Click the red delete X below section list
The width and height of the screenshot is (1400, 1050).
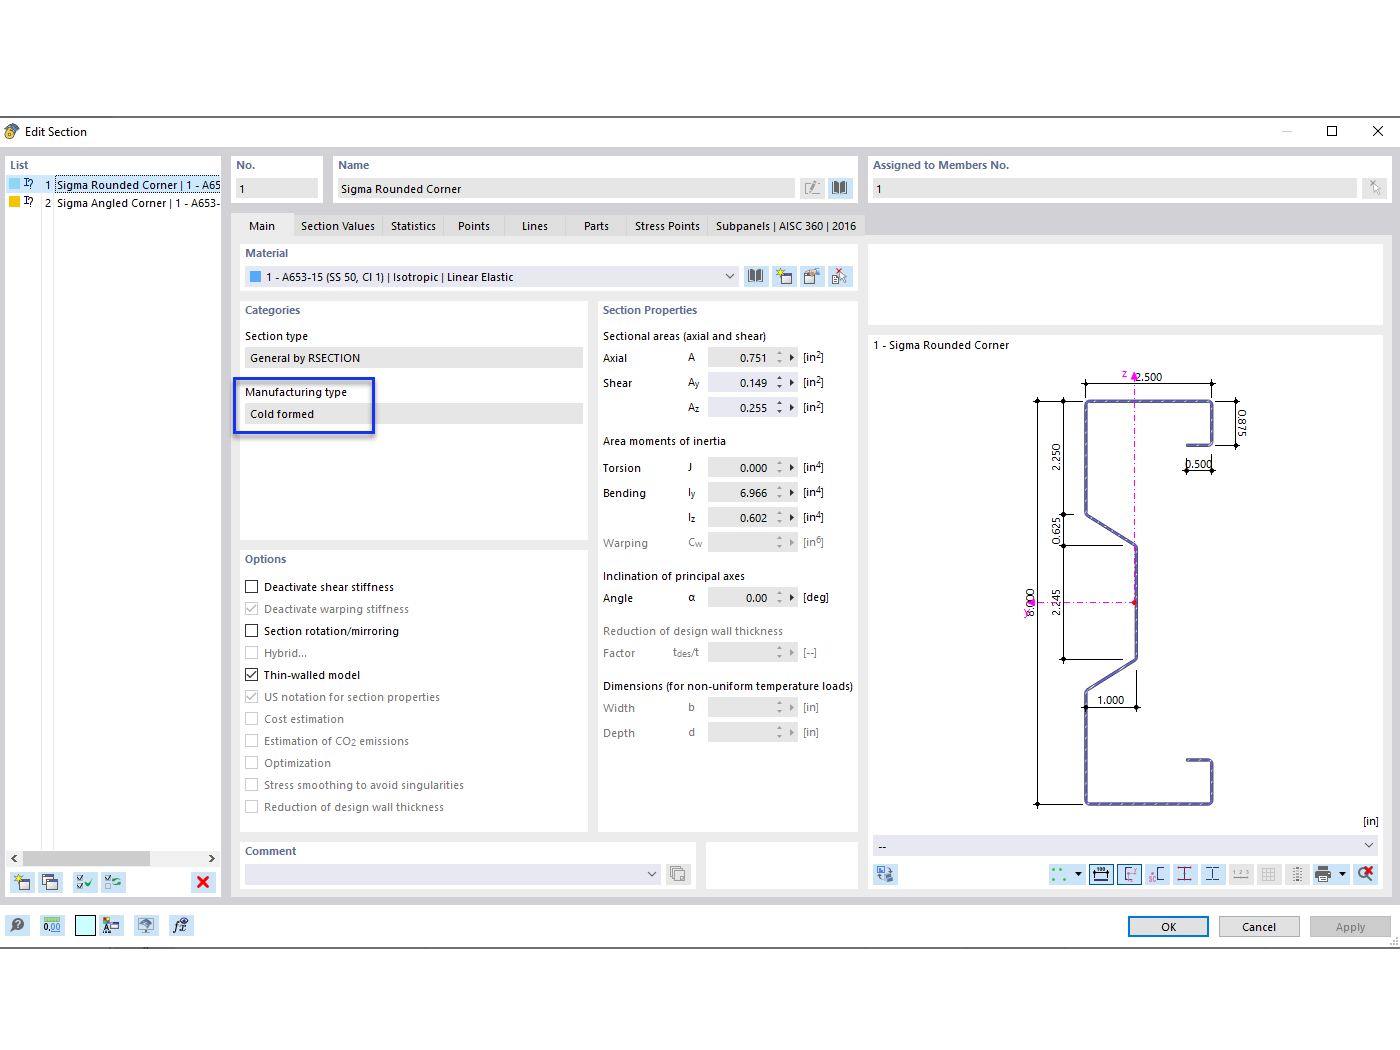tap(203, 882)
